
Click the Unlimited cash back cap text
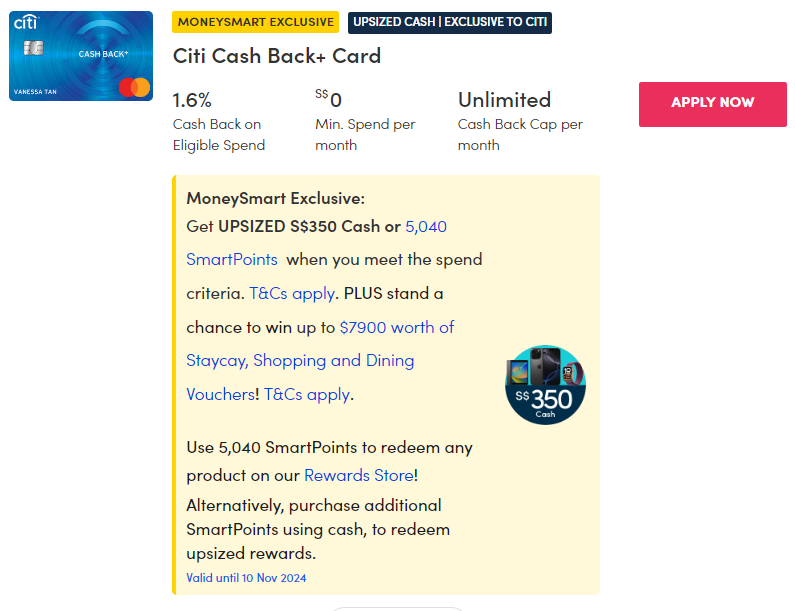(x=504, y=100)
